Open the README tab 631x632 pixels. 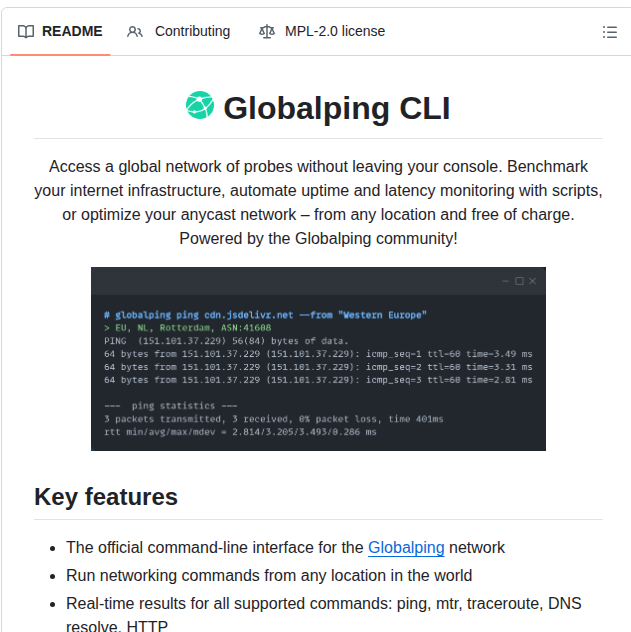[x=60, y=31]
